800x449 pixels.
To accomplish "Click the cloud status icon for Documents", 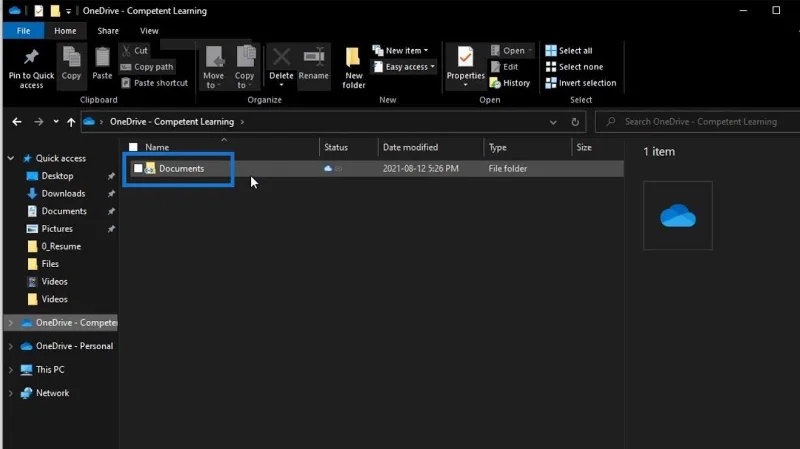I will [328, 168].
